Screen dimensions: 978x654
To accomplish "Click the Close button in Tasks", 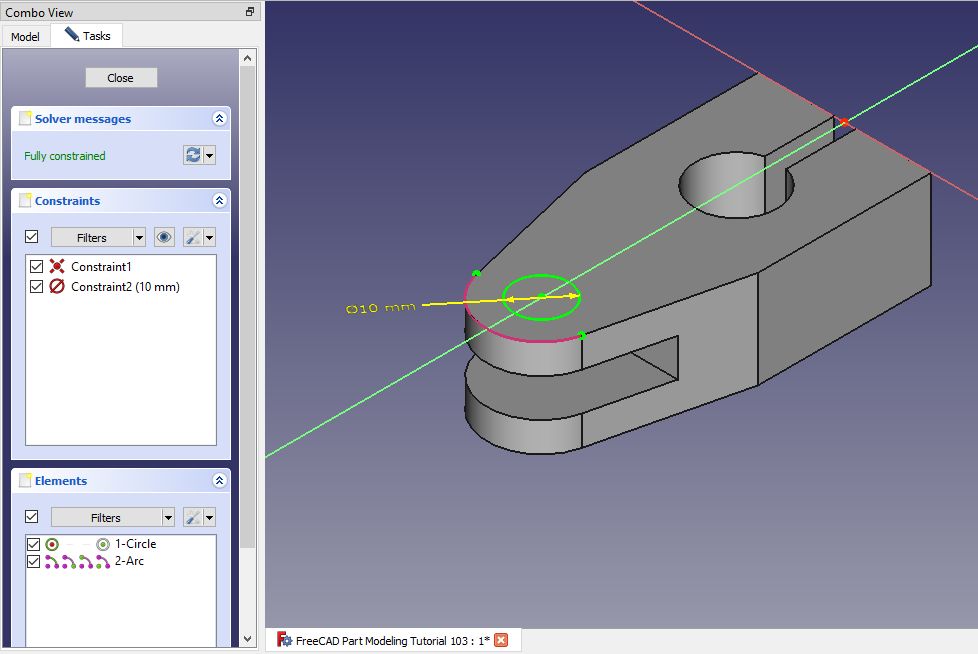I will pos(120,78).
